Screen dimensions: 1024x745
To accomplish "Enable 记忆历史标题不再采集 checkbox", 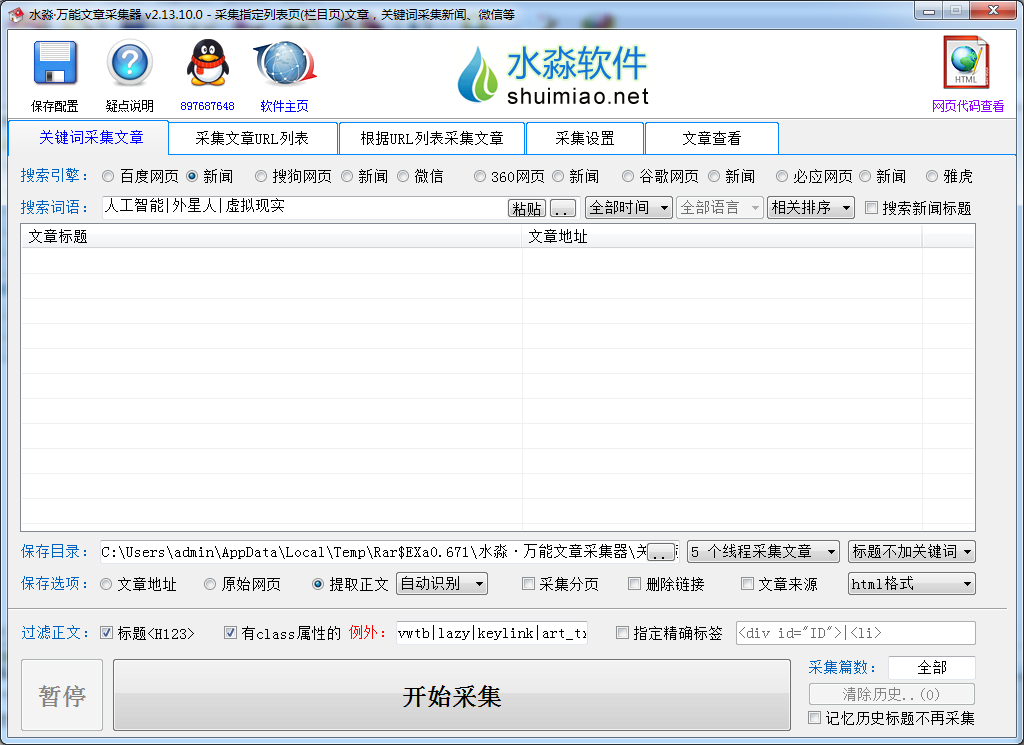I will [x=814, y=718].
